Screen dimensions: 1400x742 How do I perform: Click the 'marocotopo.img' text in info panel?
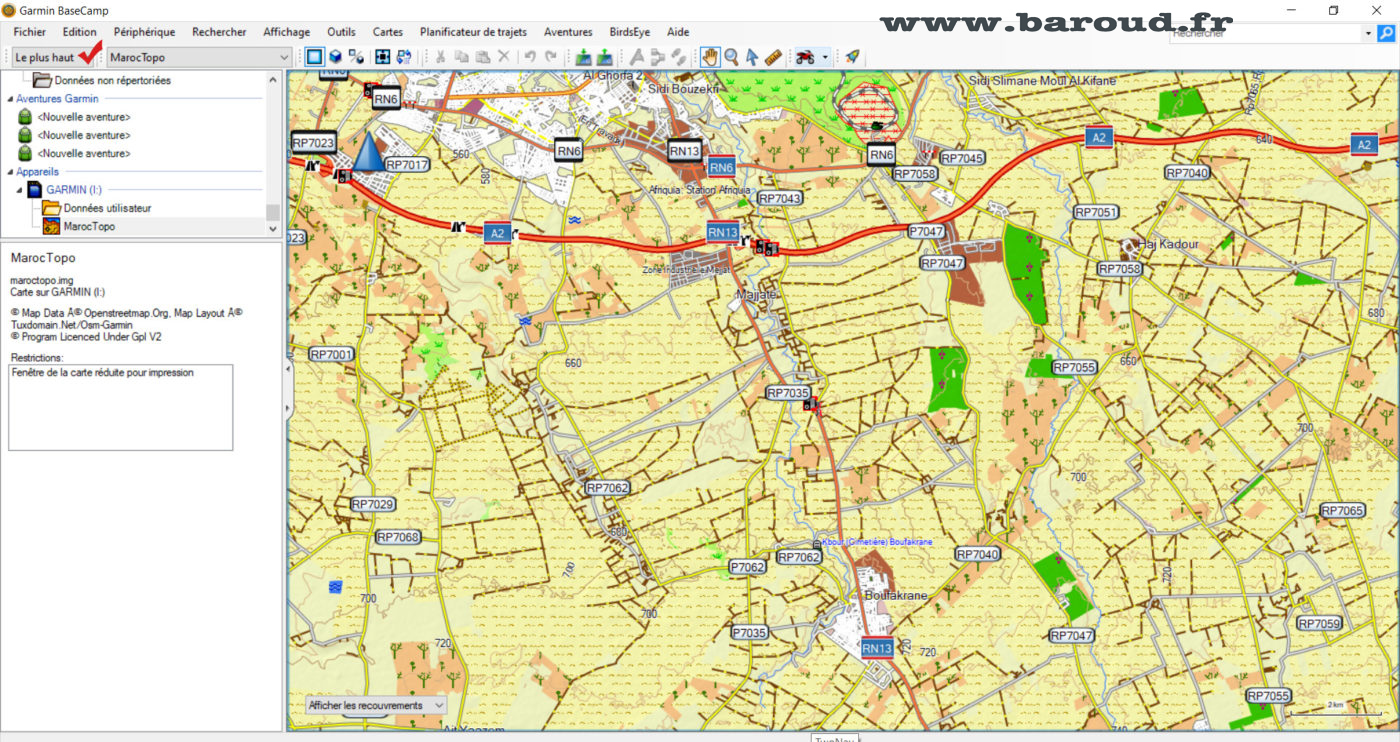click(x=41, y=280)
